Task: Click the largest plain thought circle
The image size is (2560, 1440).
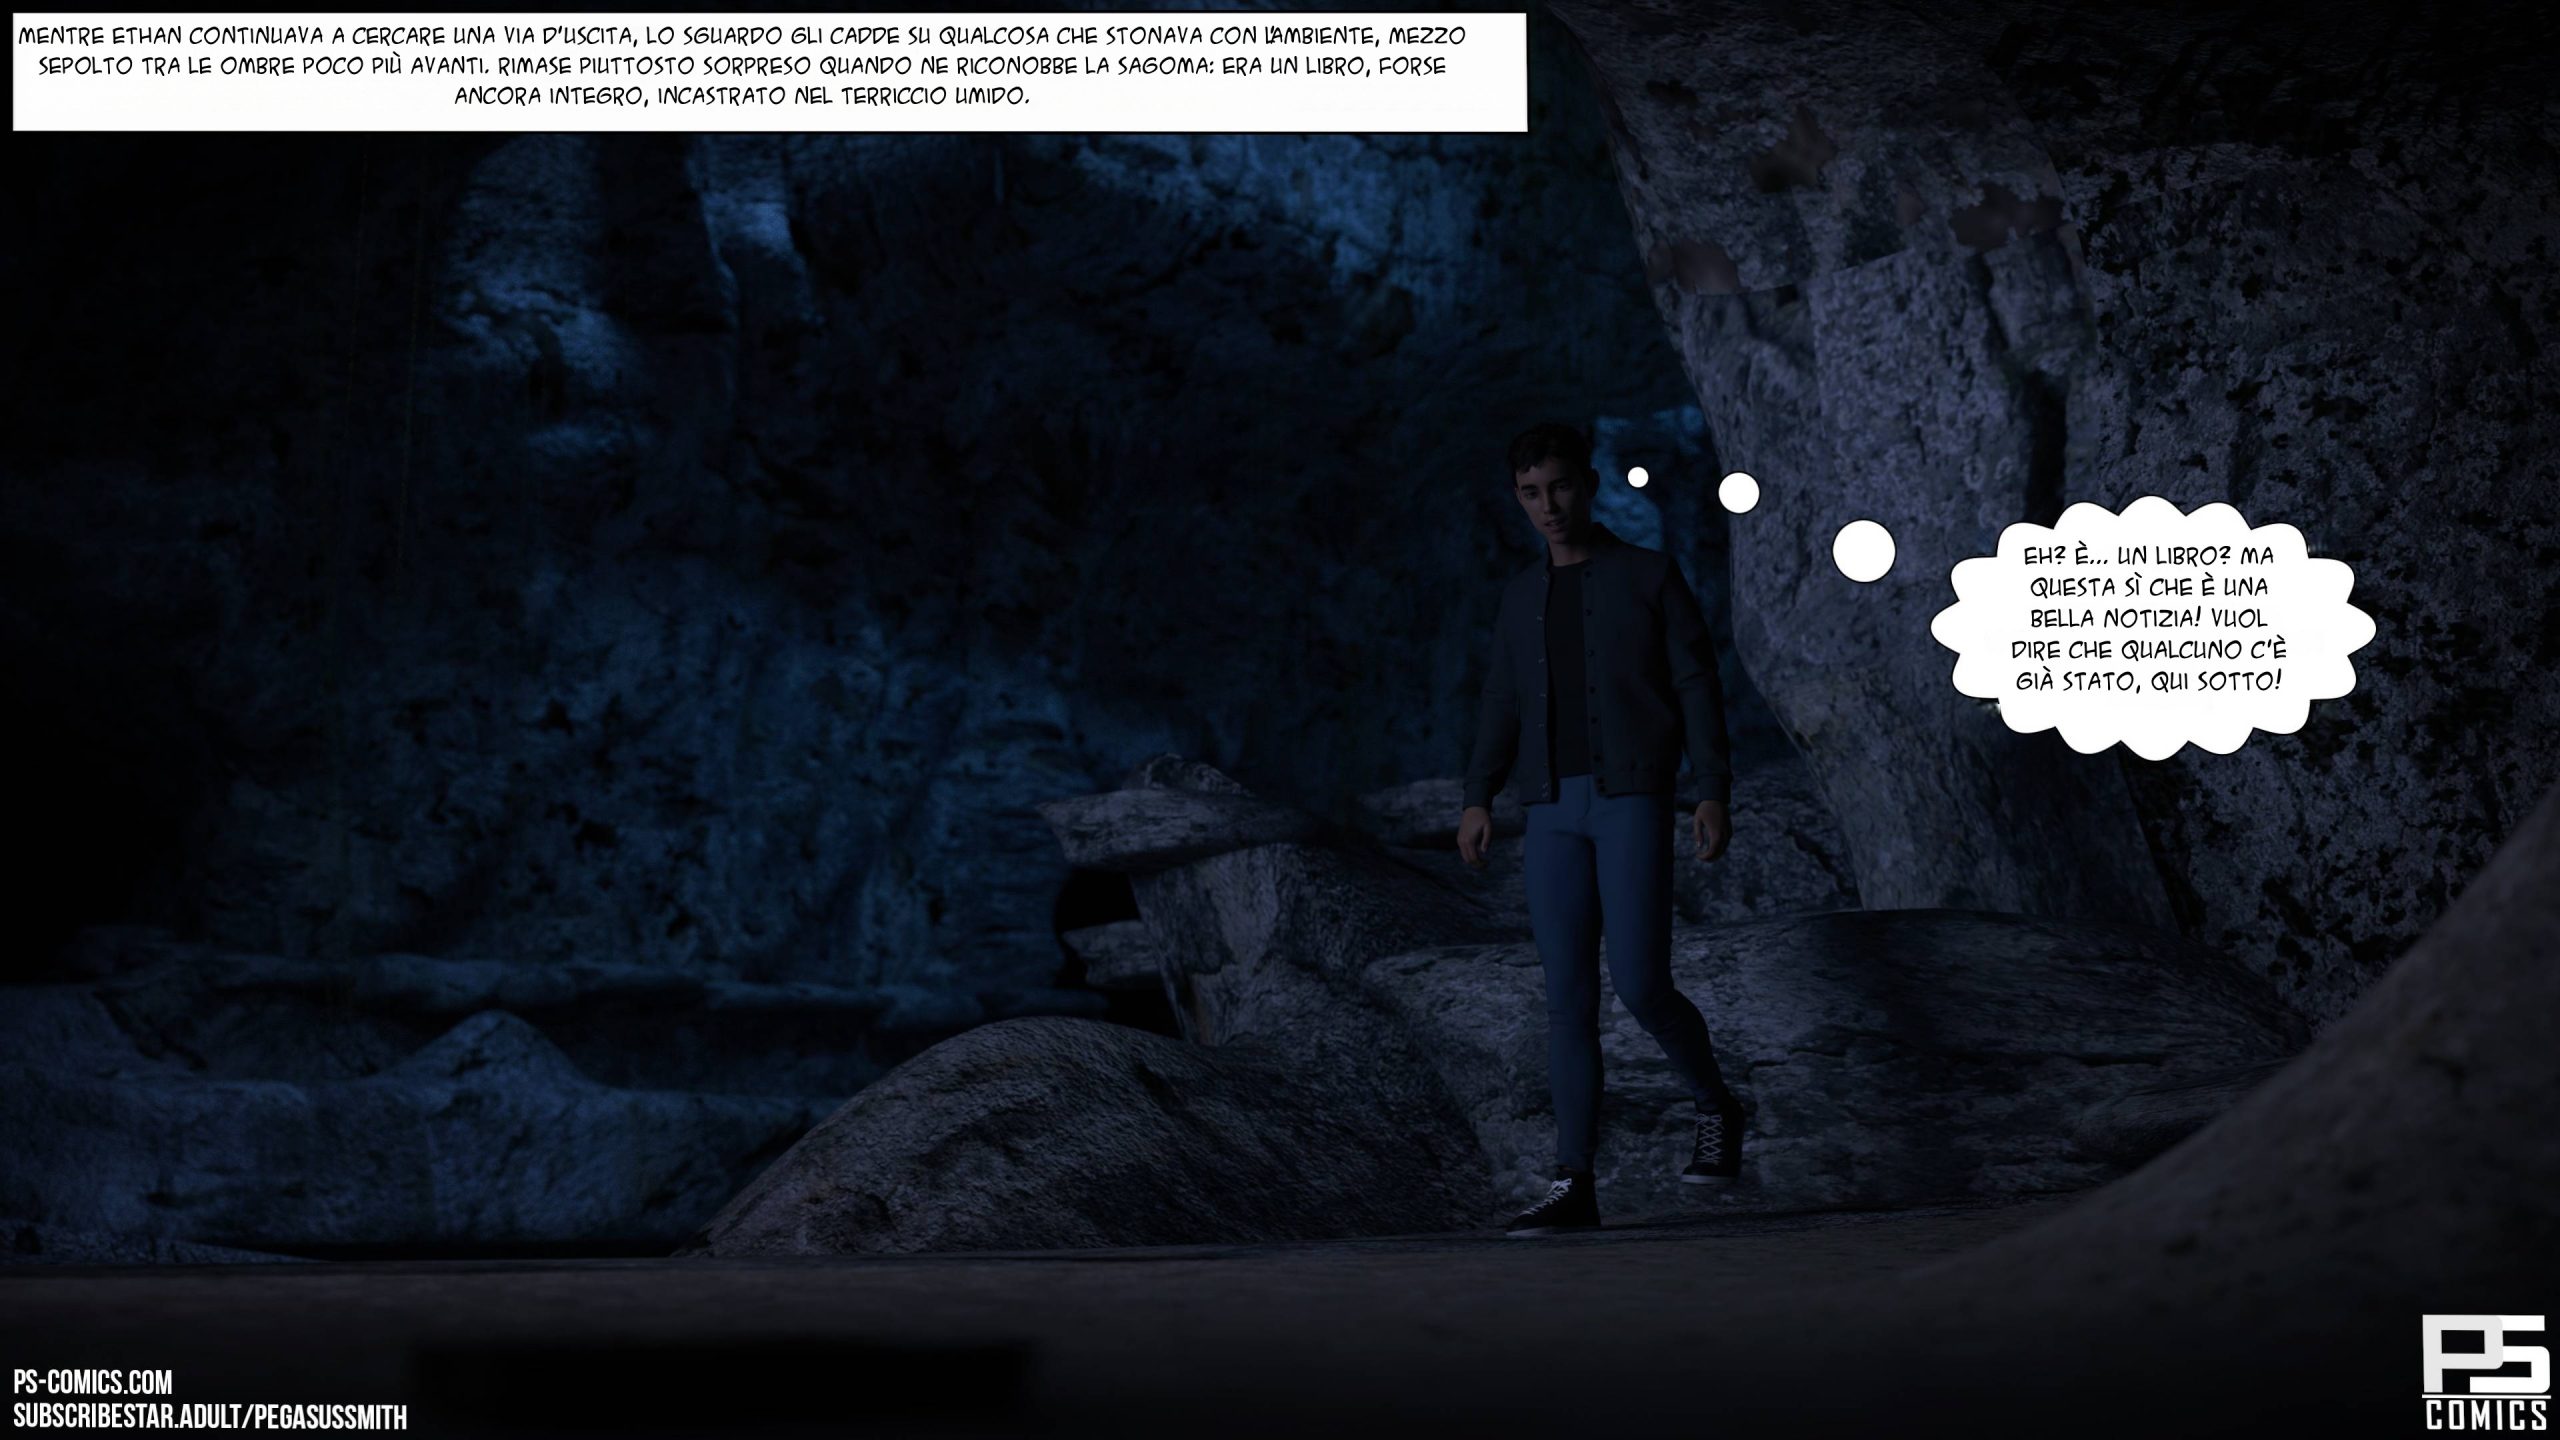Action: tap(1864, 551)
